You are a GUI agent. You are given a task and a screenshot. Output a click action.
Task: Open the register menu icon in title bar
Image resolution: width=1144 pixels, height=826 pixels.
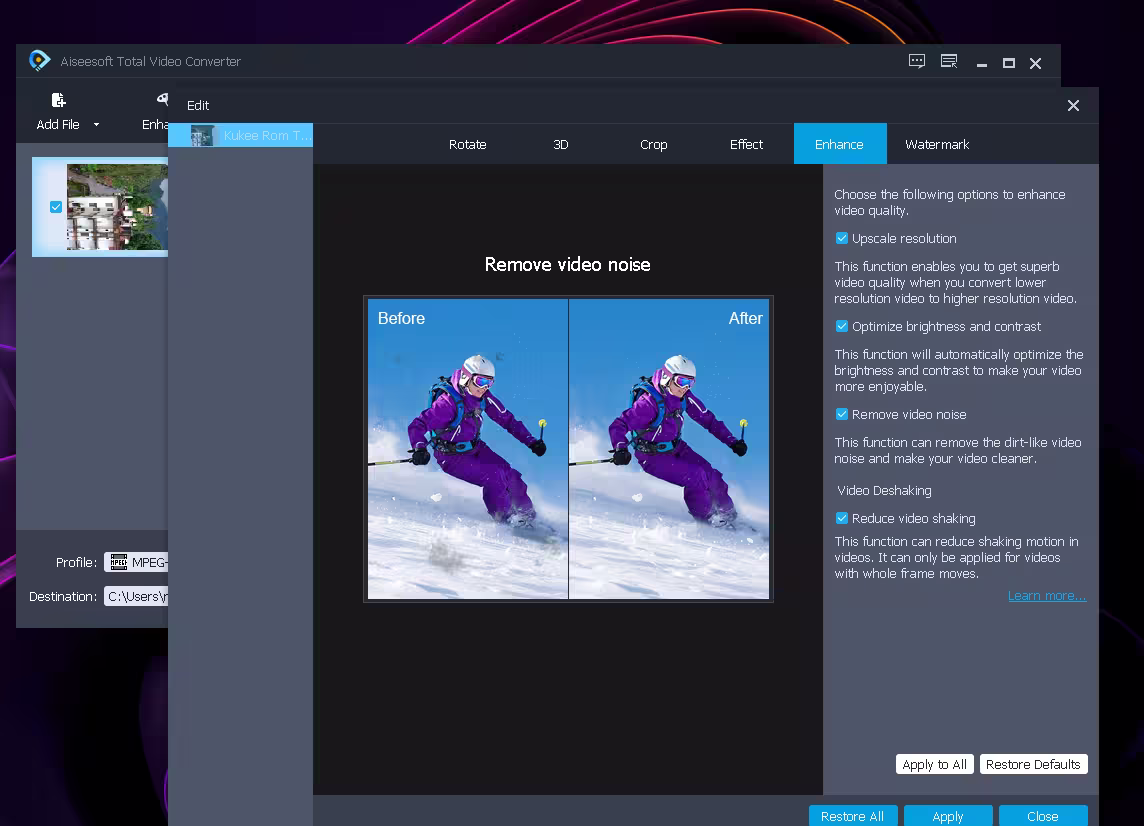click(x=948, y=61)
